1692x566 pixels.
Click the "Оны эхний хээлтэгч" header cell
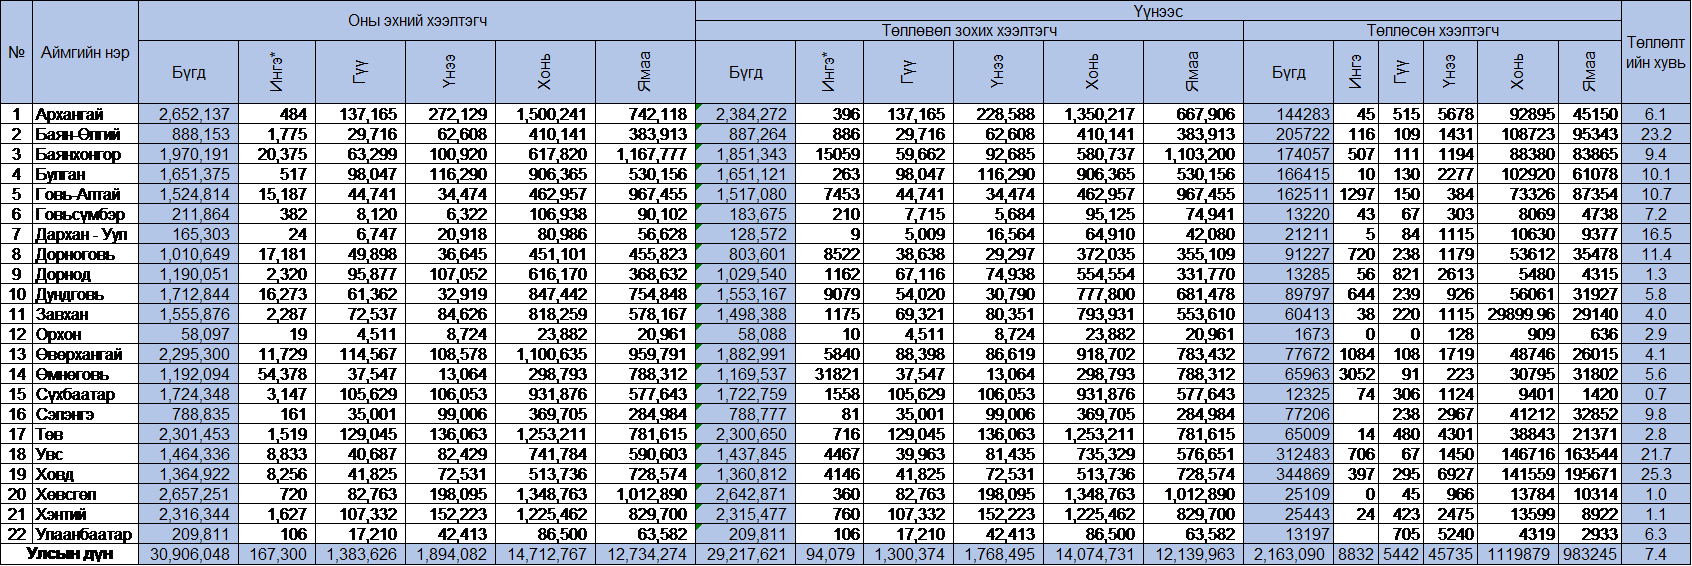(x=417, y=20)
